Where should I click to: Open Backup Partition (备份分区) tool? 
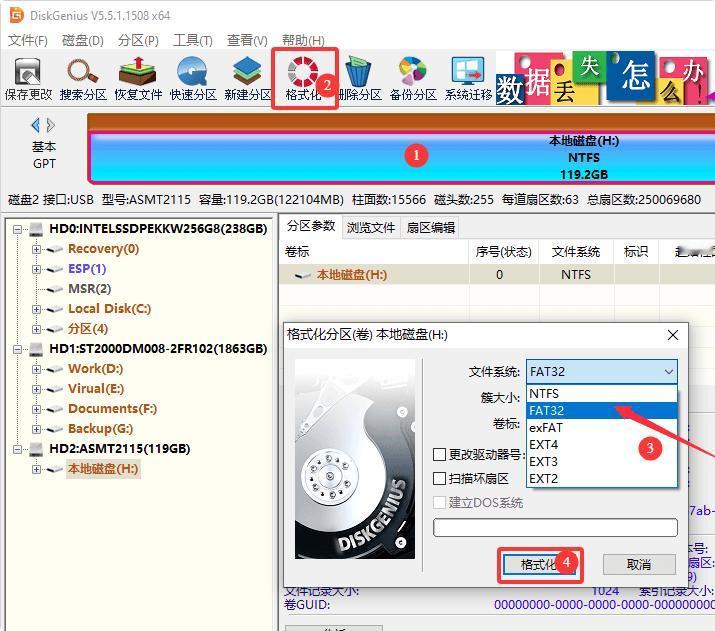tap(413, 72)
